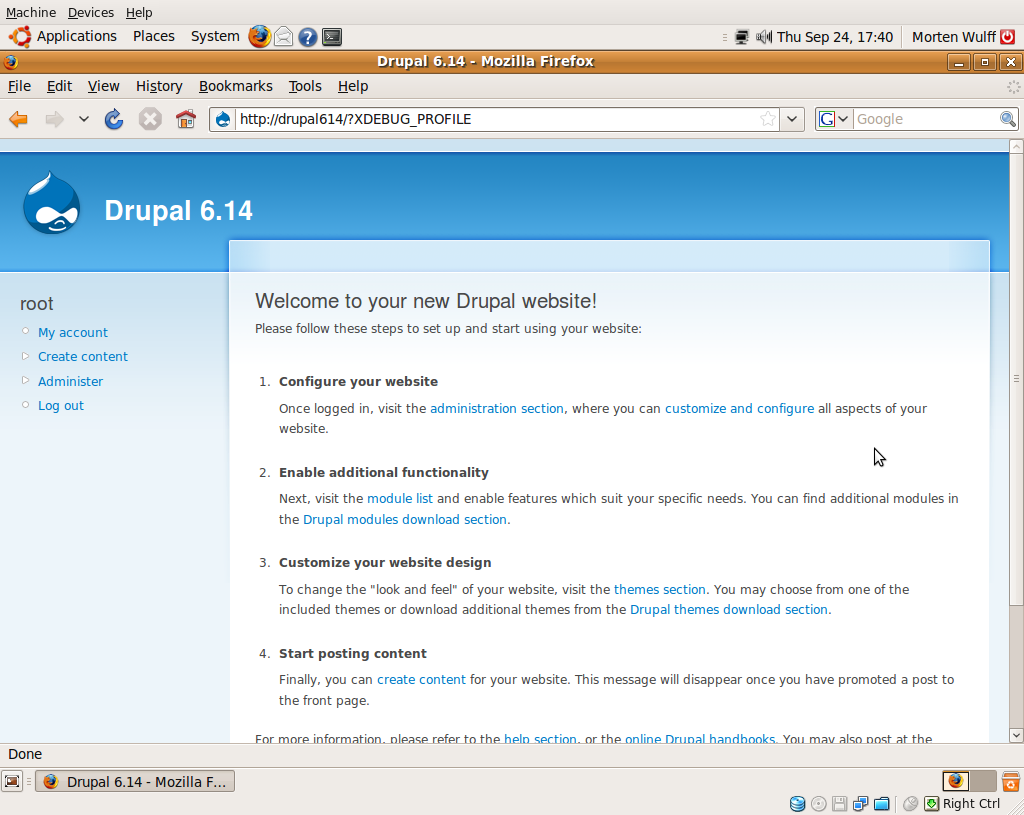Expand the Create content menu arrow
The height and width of the screenshot is (815, 1024).
(x=25, y=356)
